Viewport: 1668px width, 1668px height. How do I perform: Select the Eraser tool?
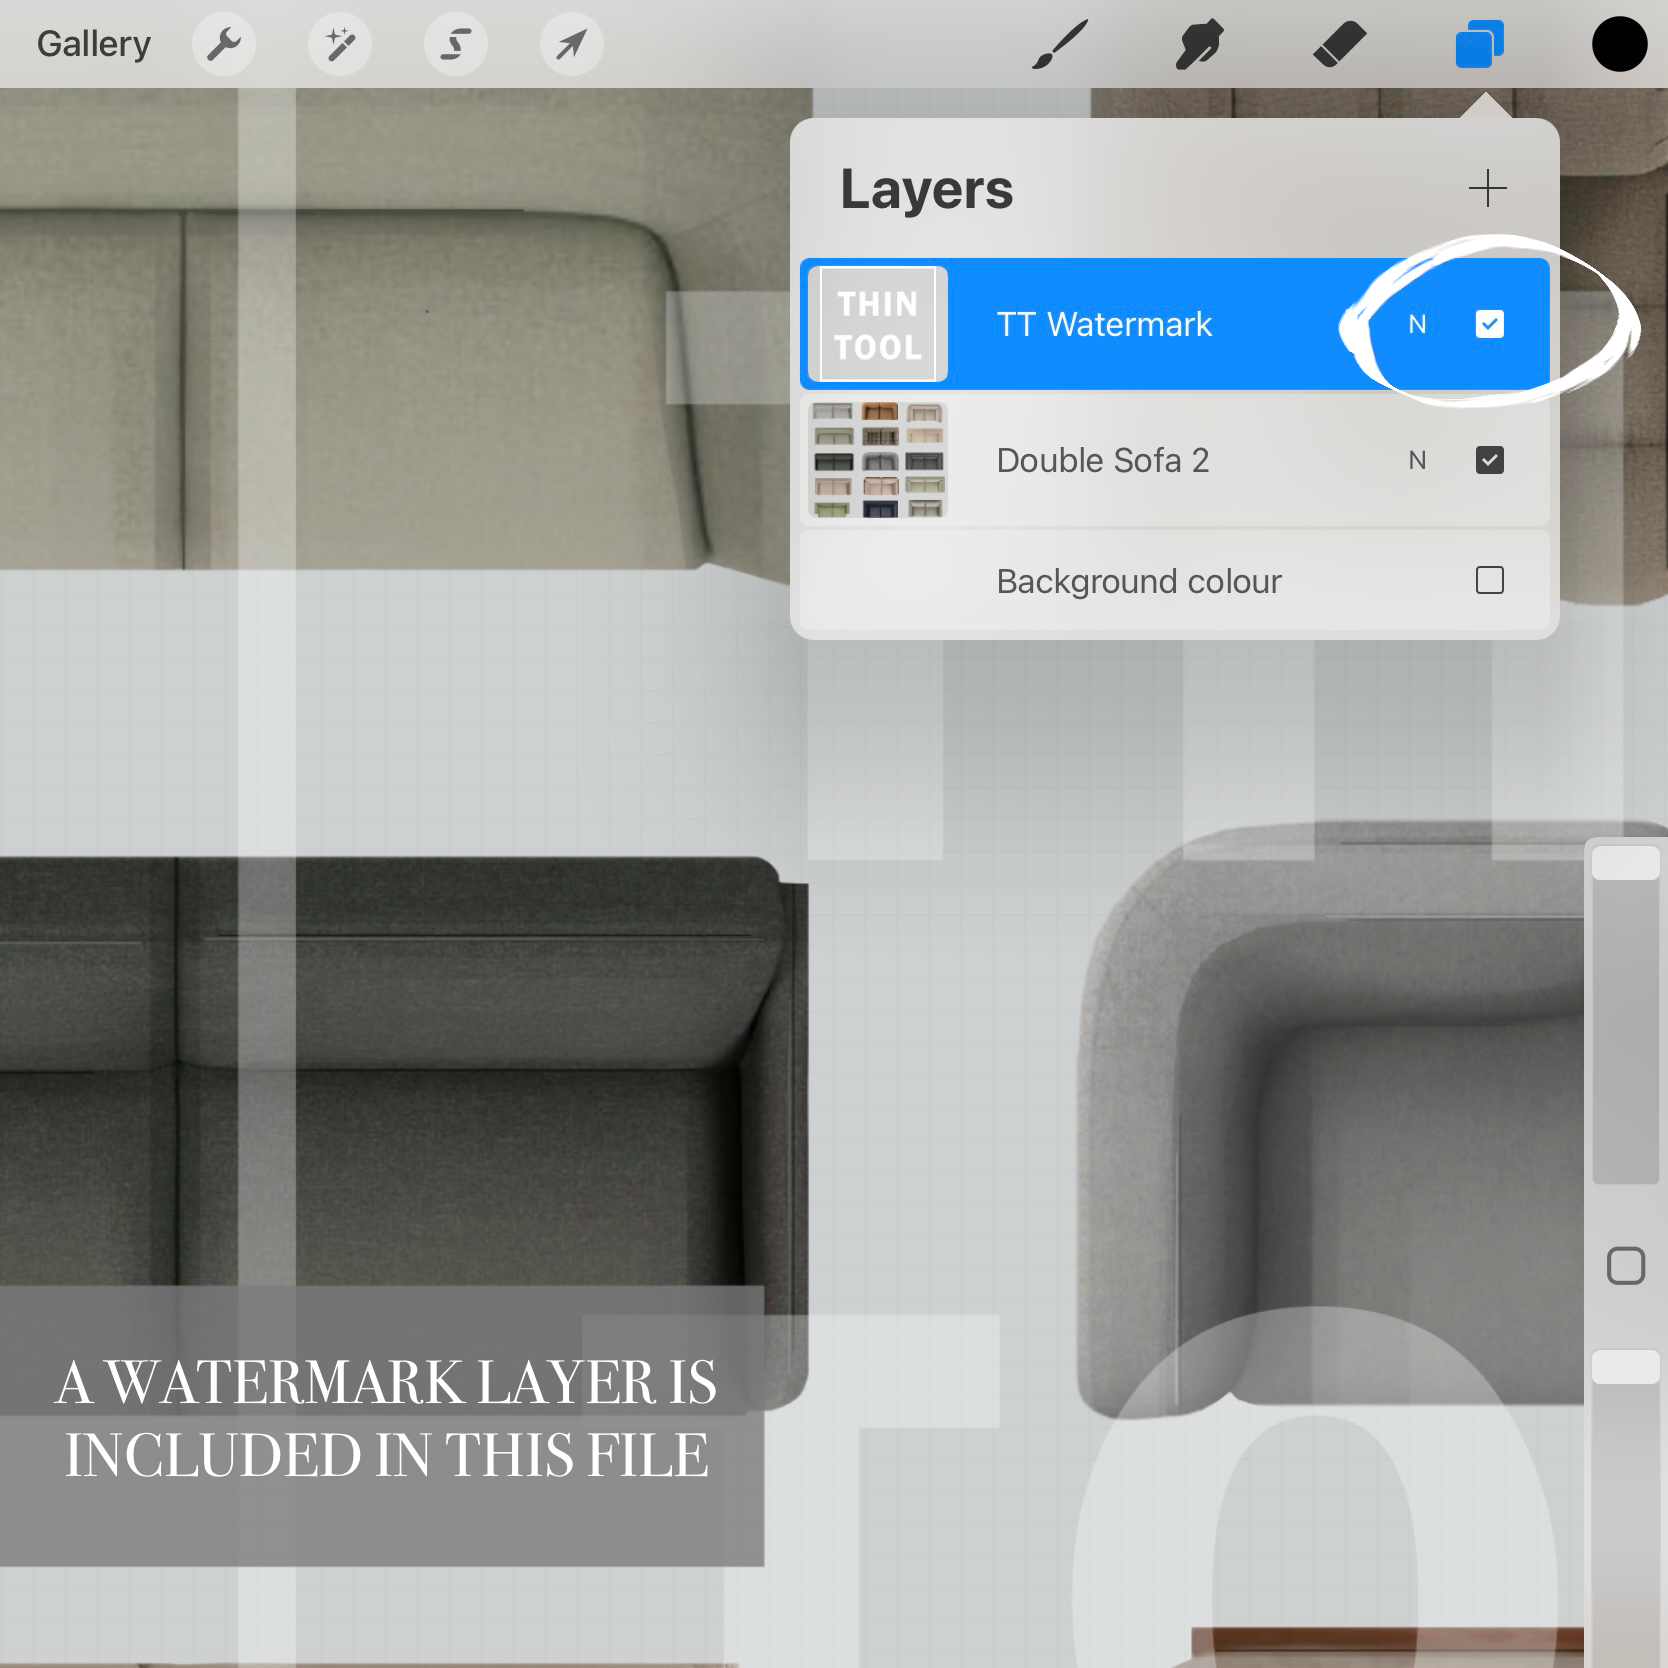[1339, 45]
